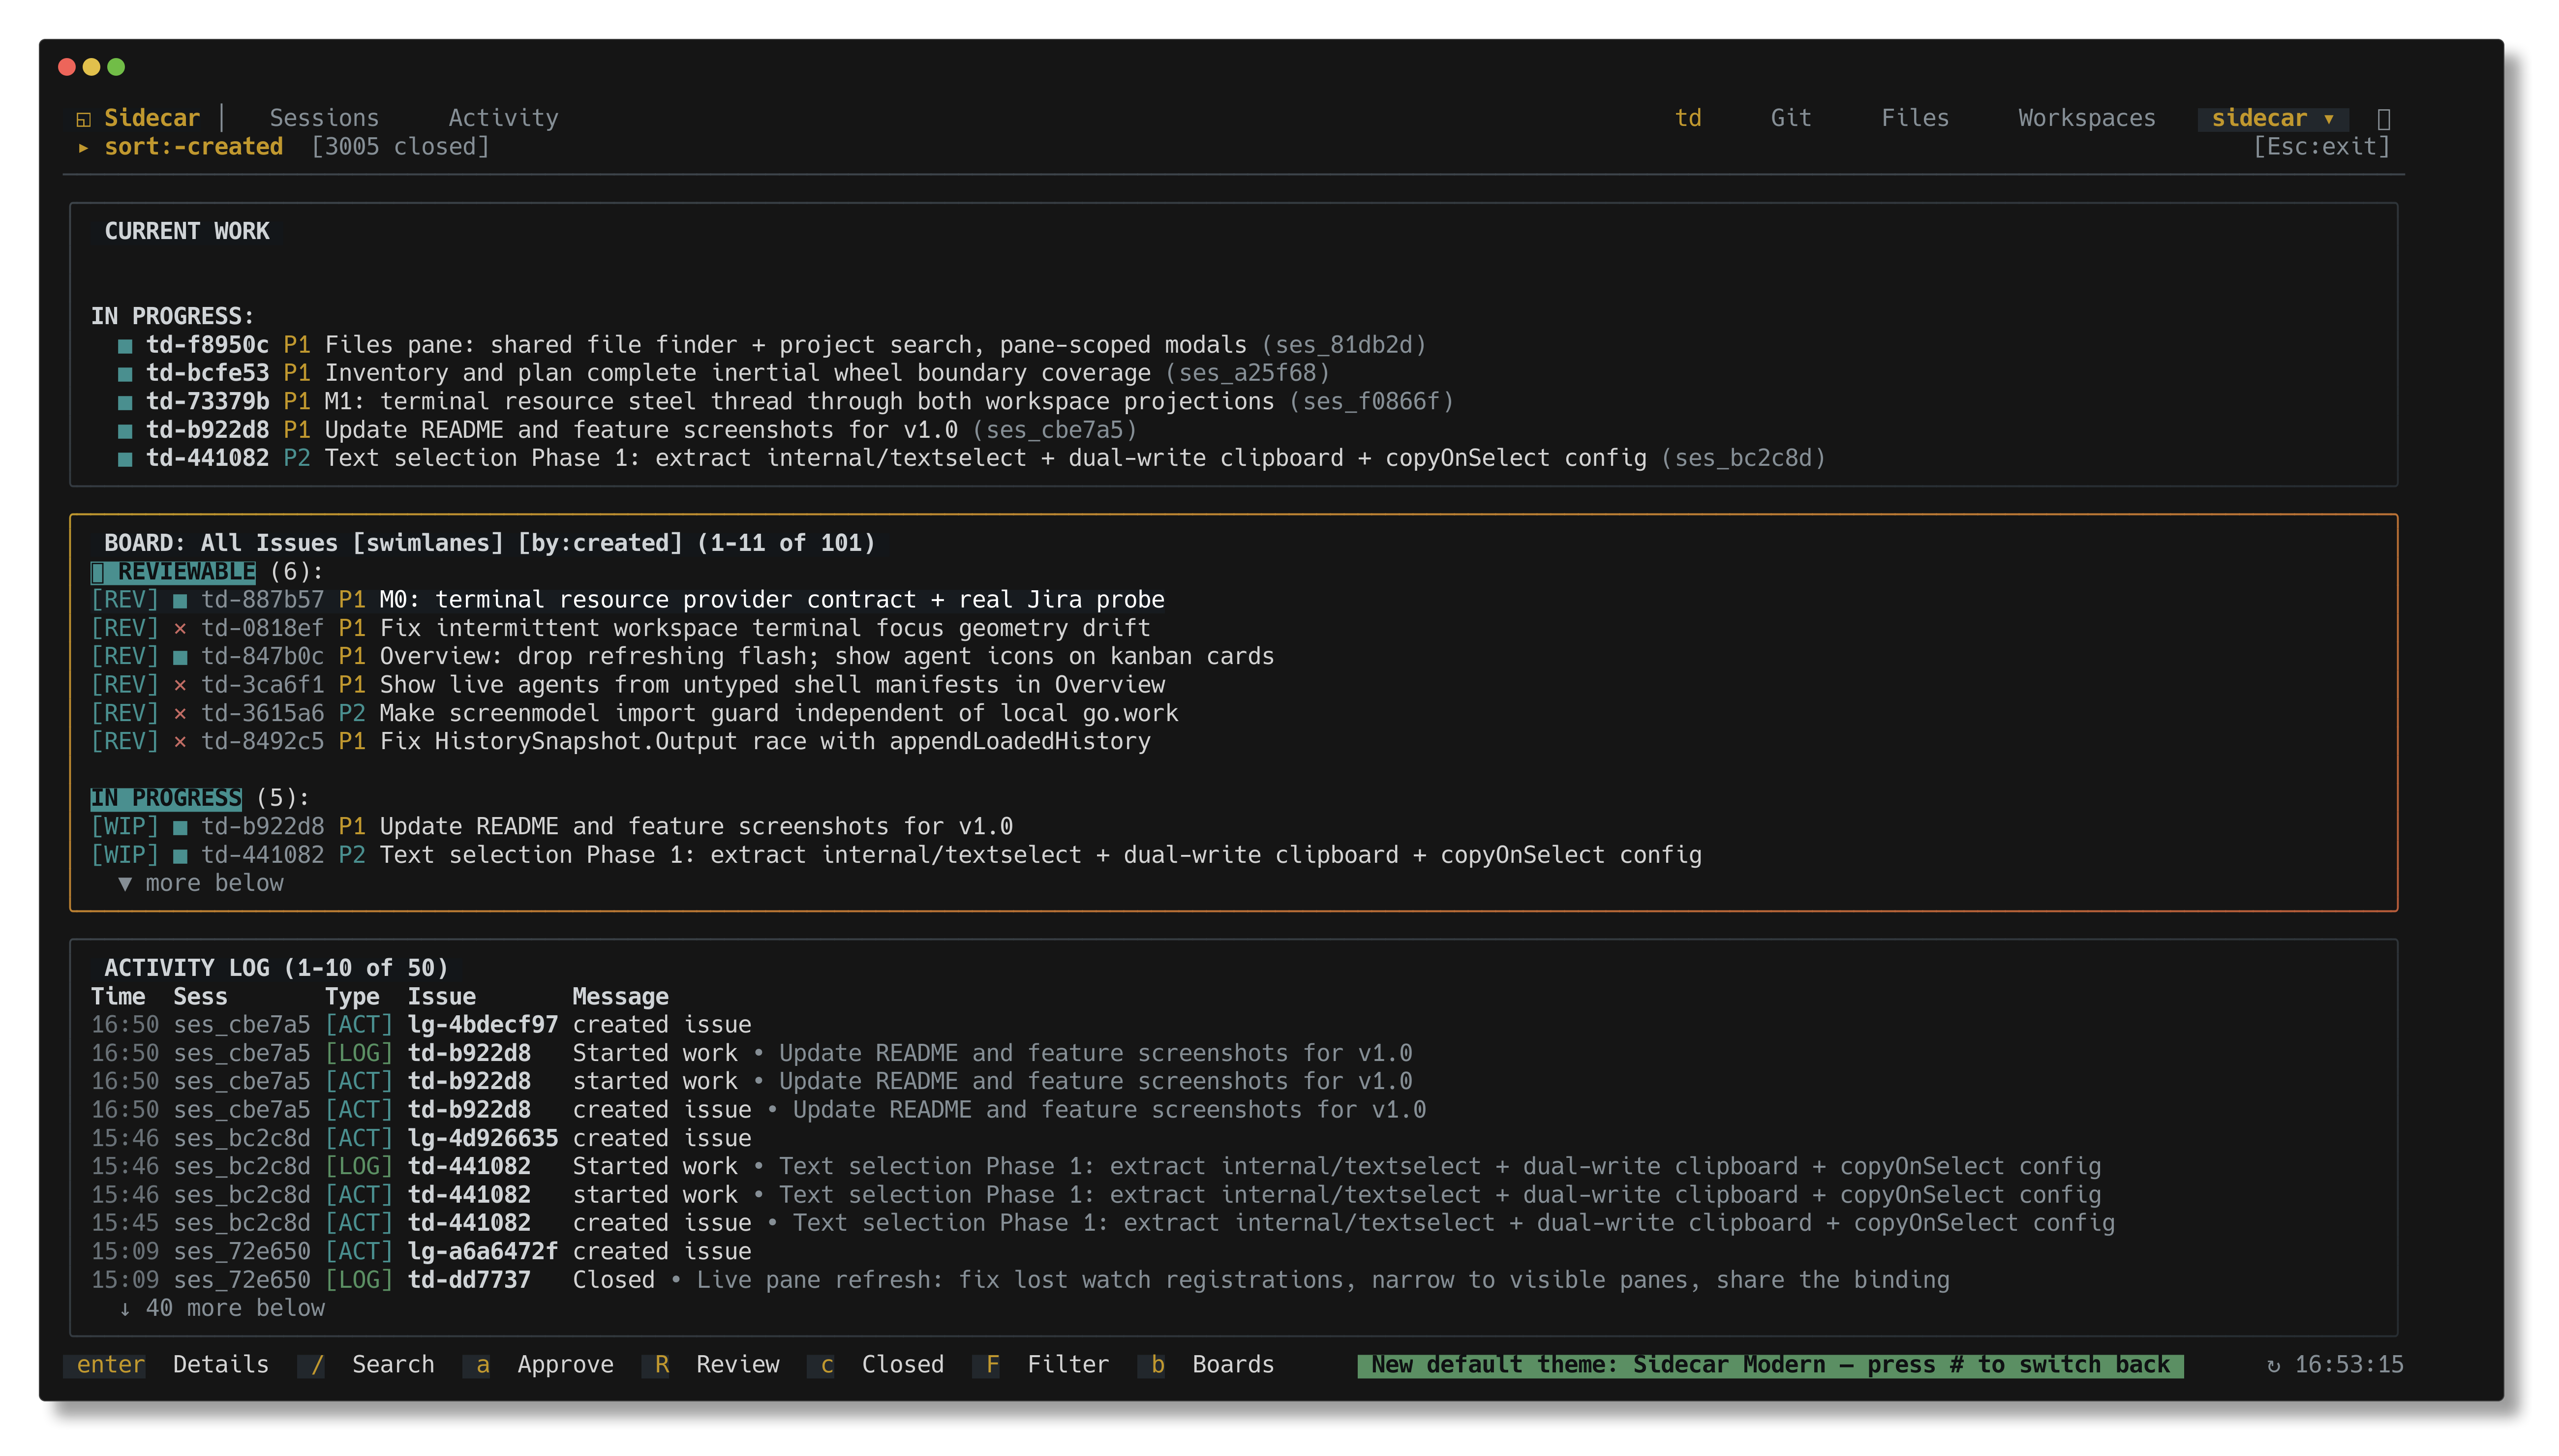Image resolution: width=2559 pixels, height=1456 pixels.
Task: Click the Boards shortcut in footer
Action: point(1207,1365)
